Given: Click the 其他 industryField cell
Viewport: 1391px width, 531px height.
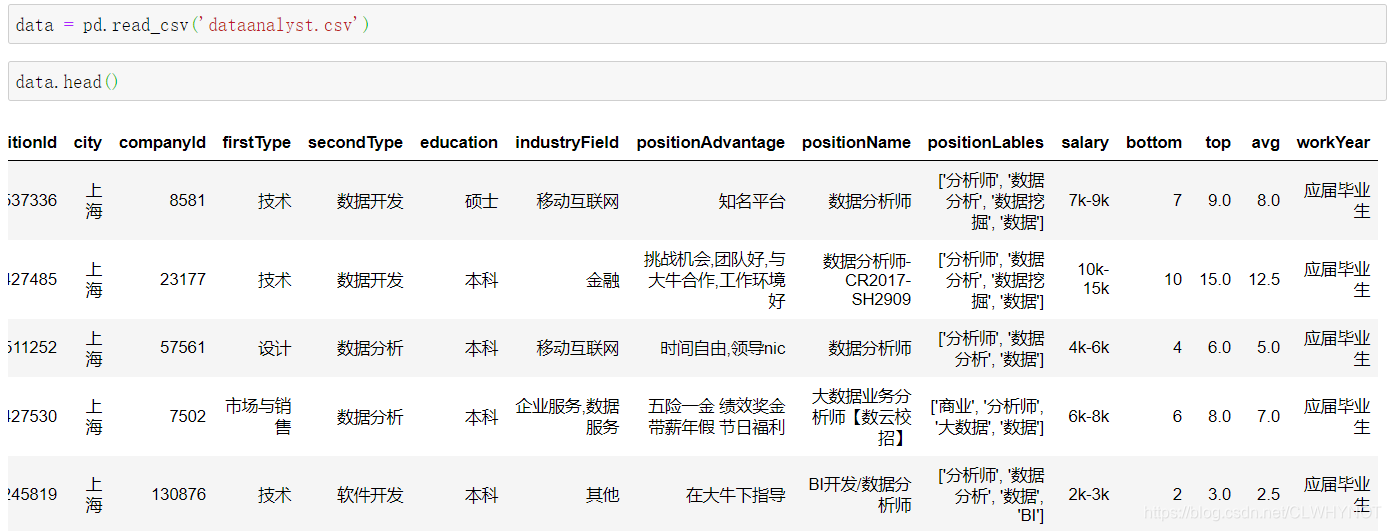Looking at the screenshot, I should pos(603,495).
